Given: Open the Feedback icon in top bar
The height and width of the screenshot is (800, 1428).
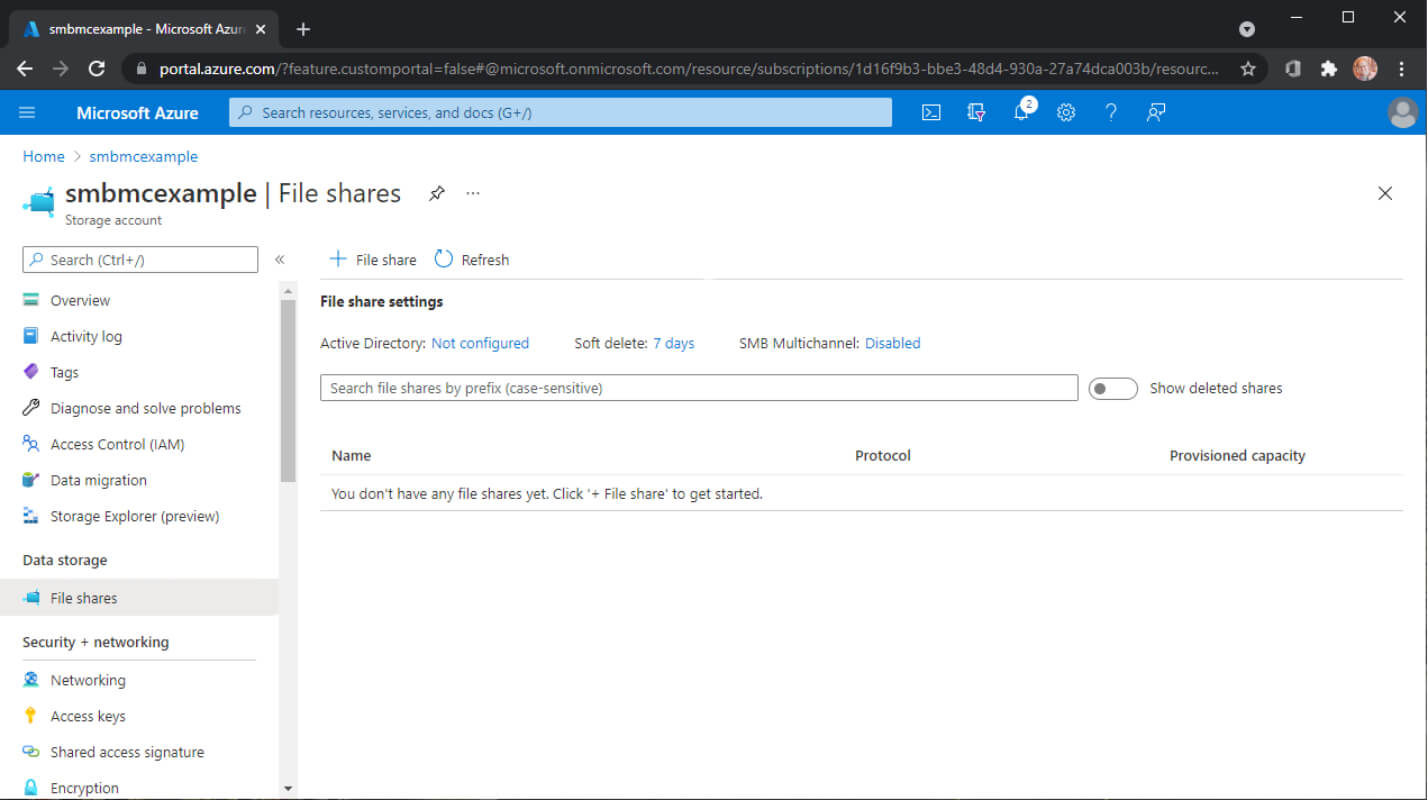Looking at the screenshot, I should (1156, 113).
